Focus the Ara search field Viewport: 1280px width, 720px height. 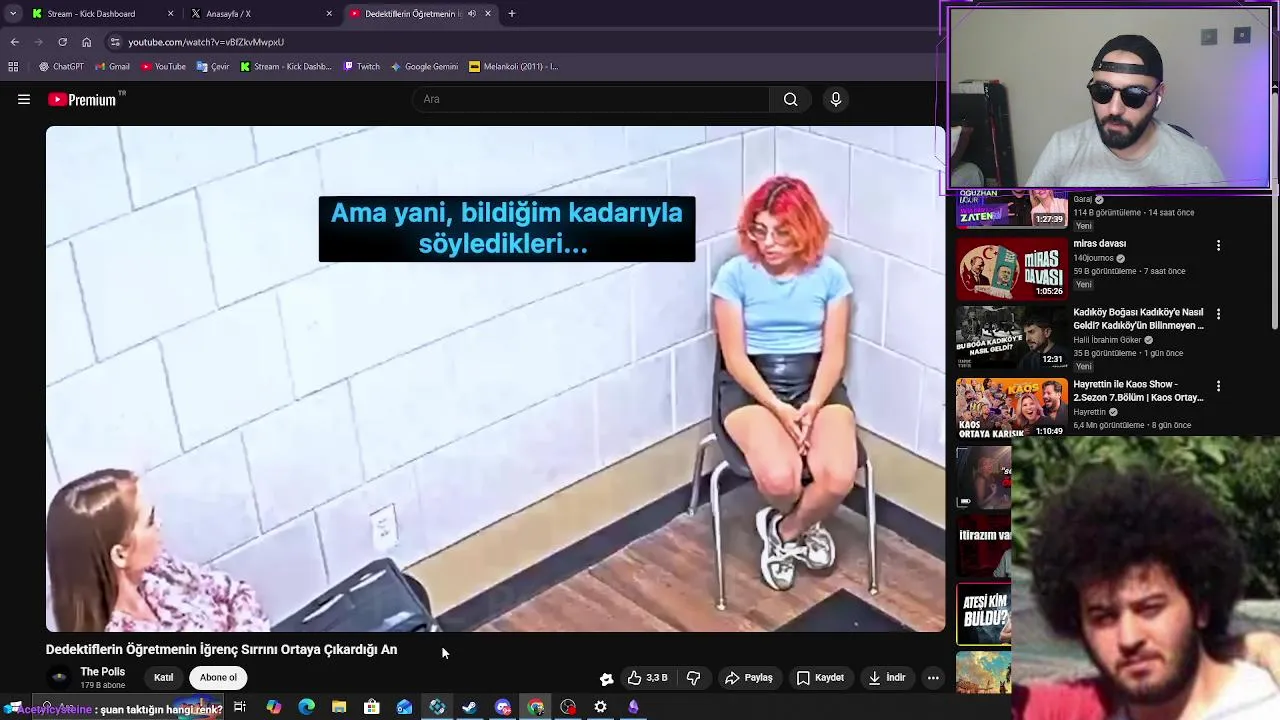click(591, 99)
